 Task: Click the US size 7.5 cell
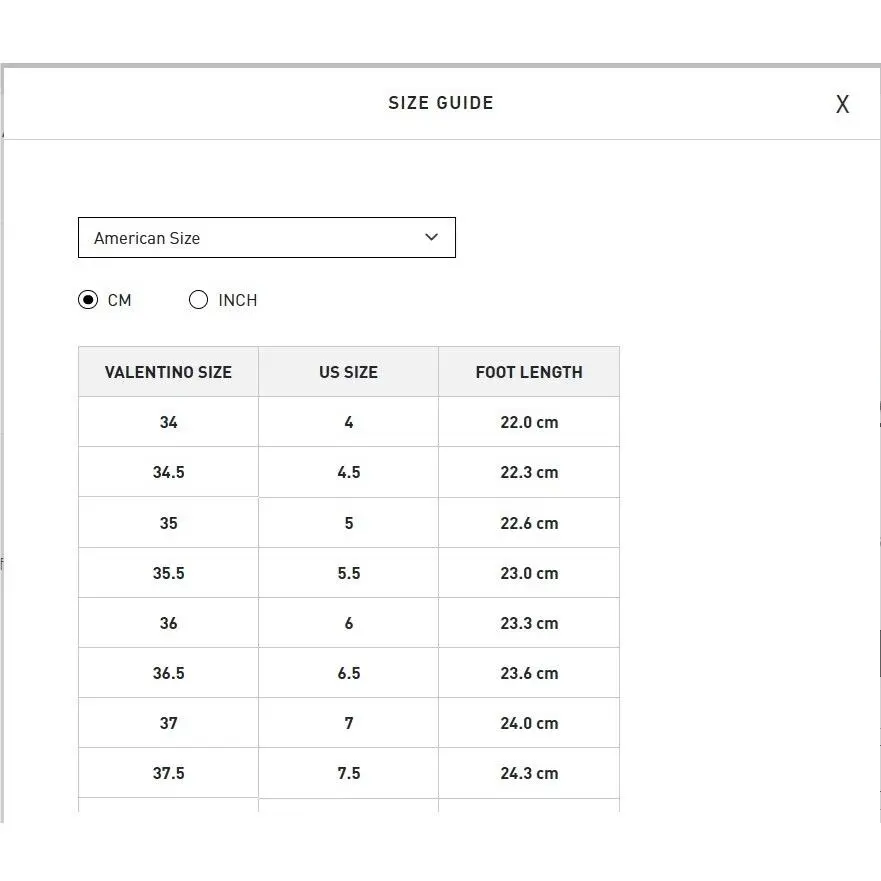tap(348, 773)
